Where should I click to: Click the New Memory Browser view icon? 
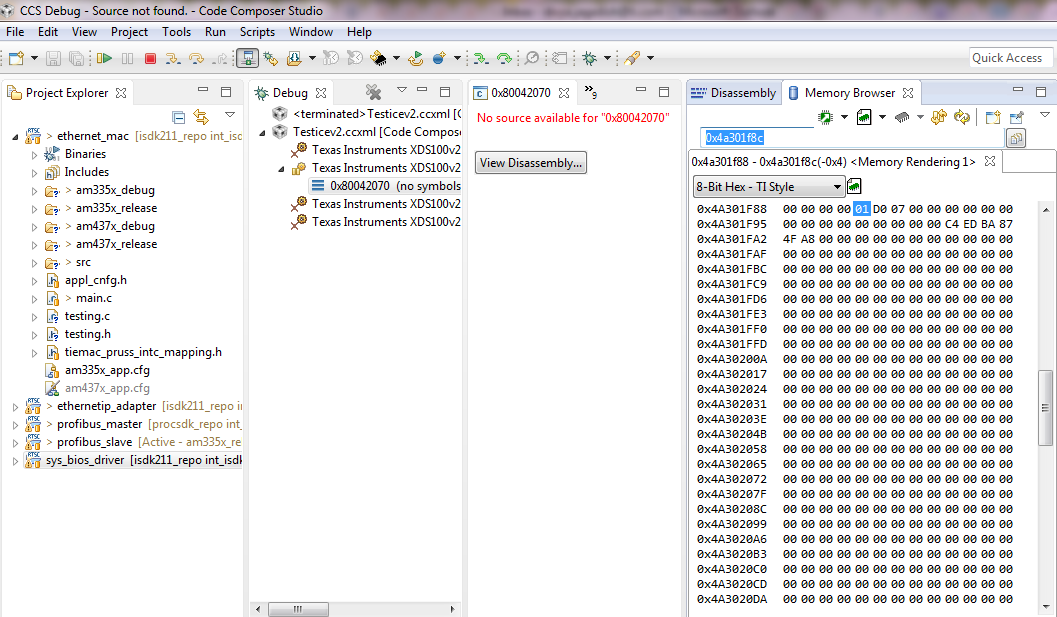[992, 117]
